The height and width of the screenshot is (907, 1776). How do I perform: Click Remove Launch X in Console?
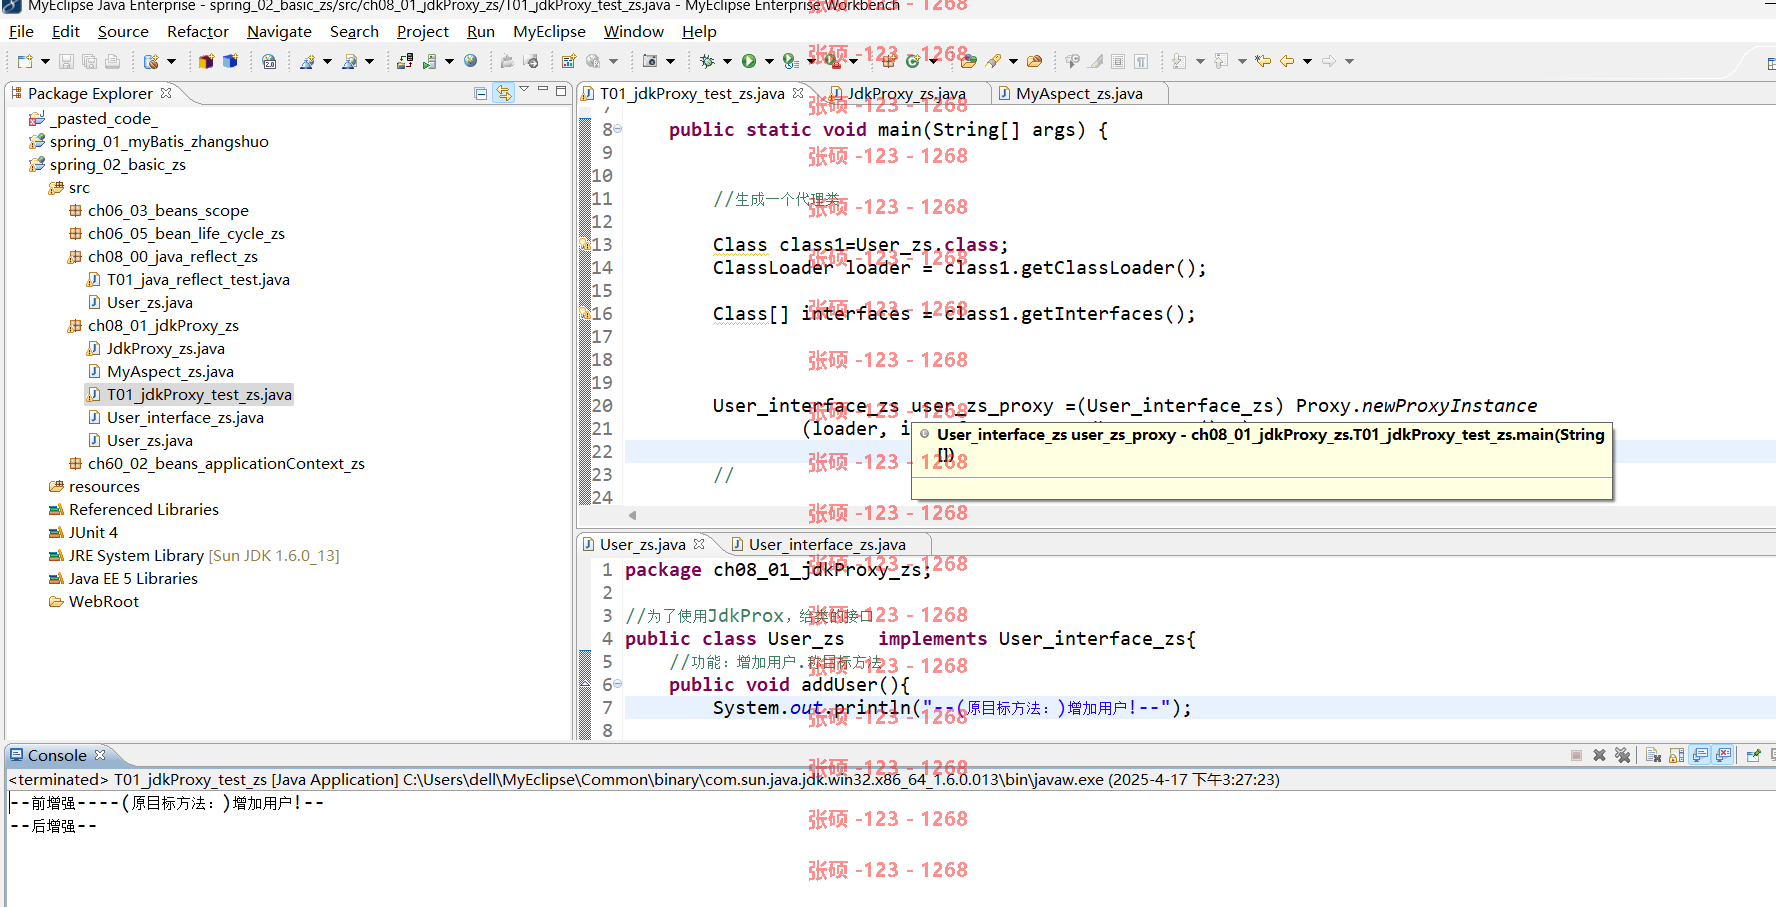1599,755
